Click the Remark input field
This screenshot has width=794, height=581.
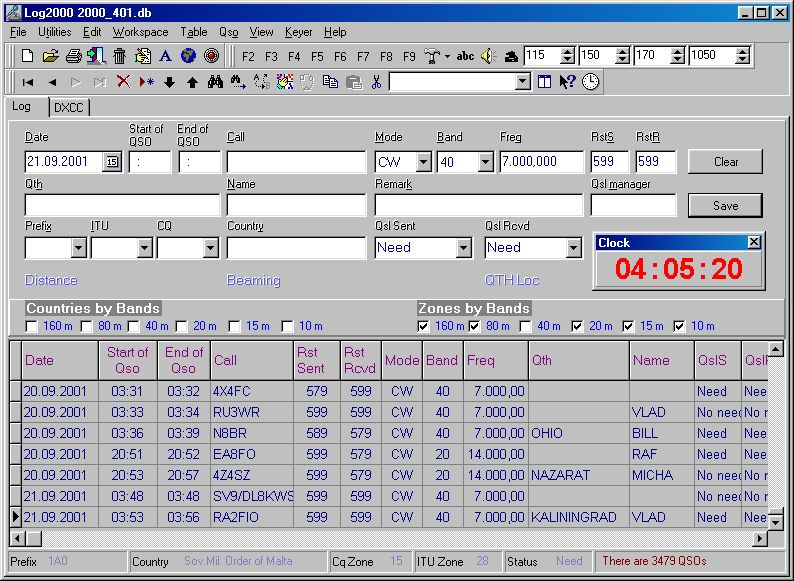click(x=479, y=206)
